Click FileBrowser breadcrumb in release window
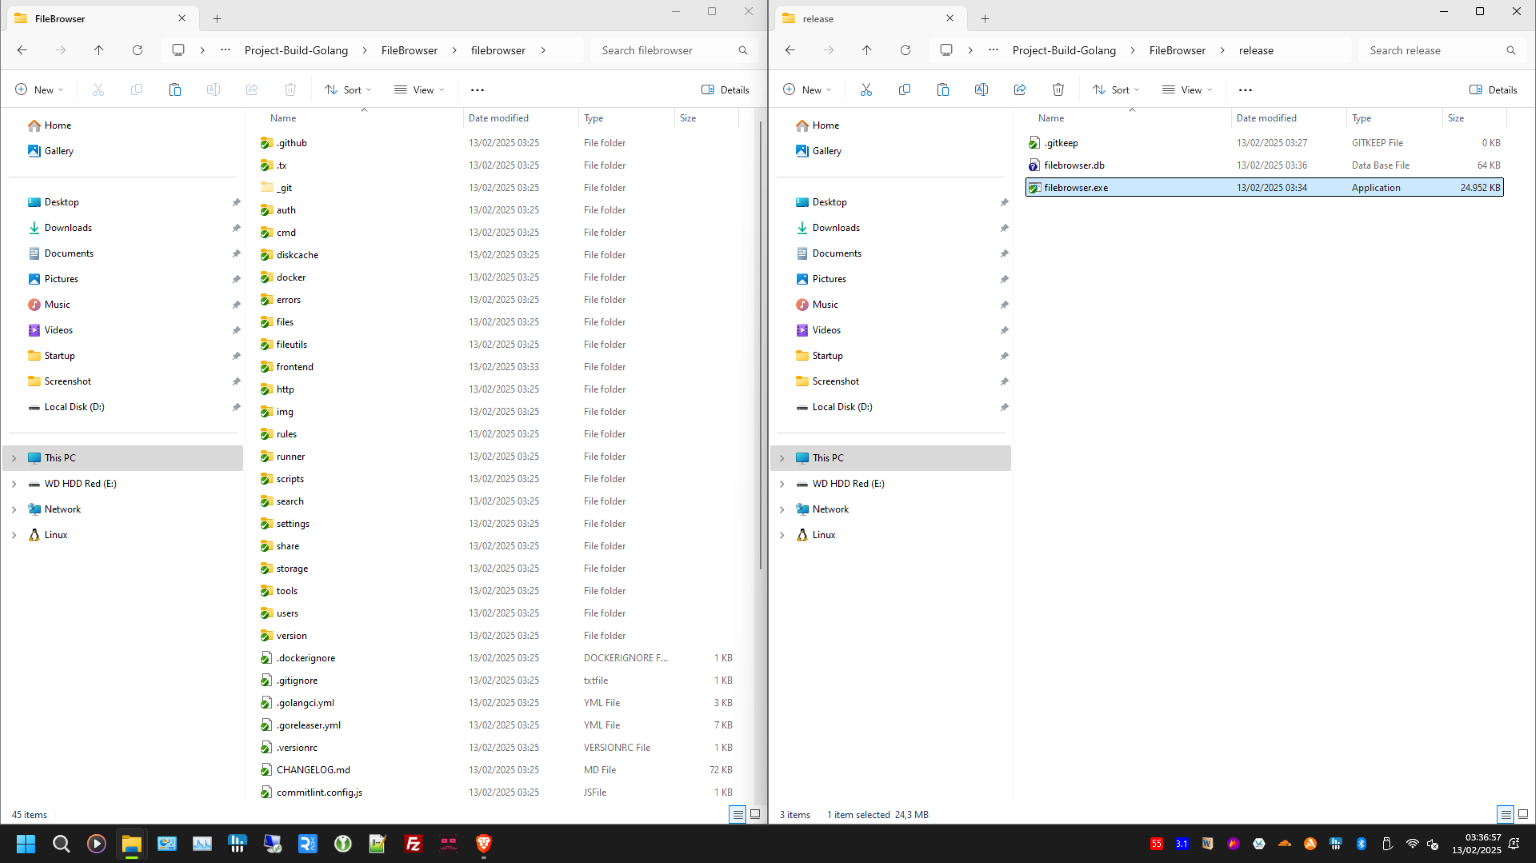This screenshot has height=863, width=1536. point(1177,50)
